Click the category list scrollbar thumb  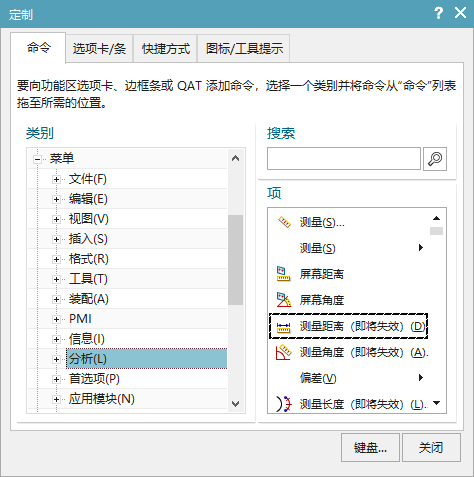pos(235,260)
